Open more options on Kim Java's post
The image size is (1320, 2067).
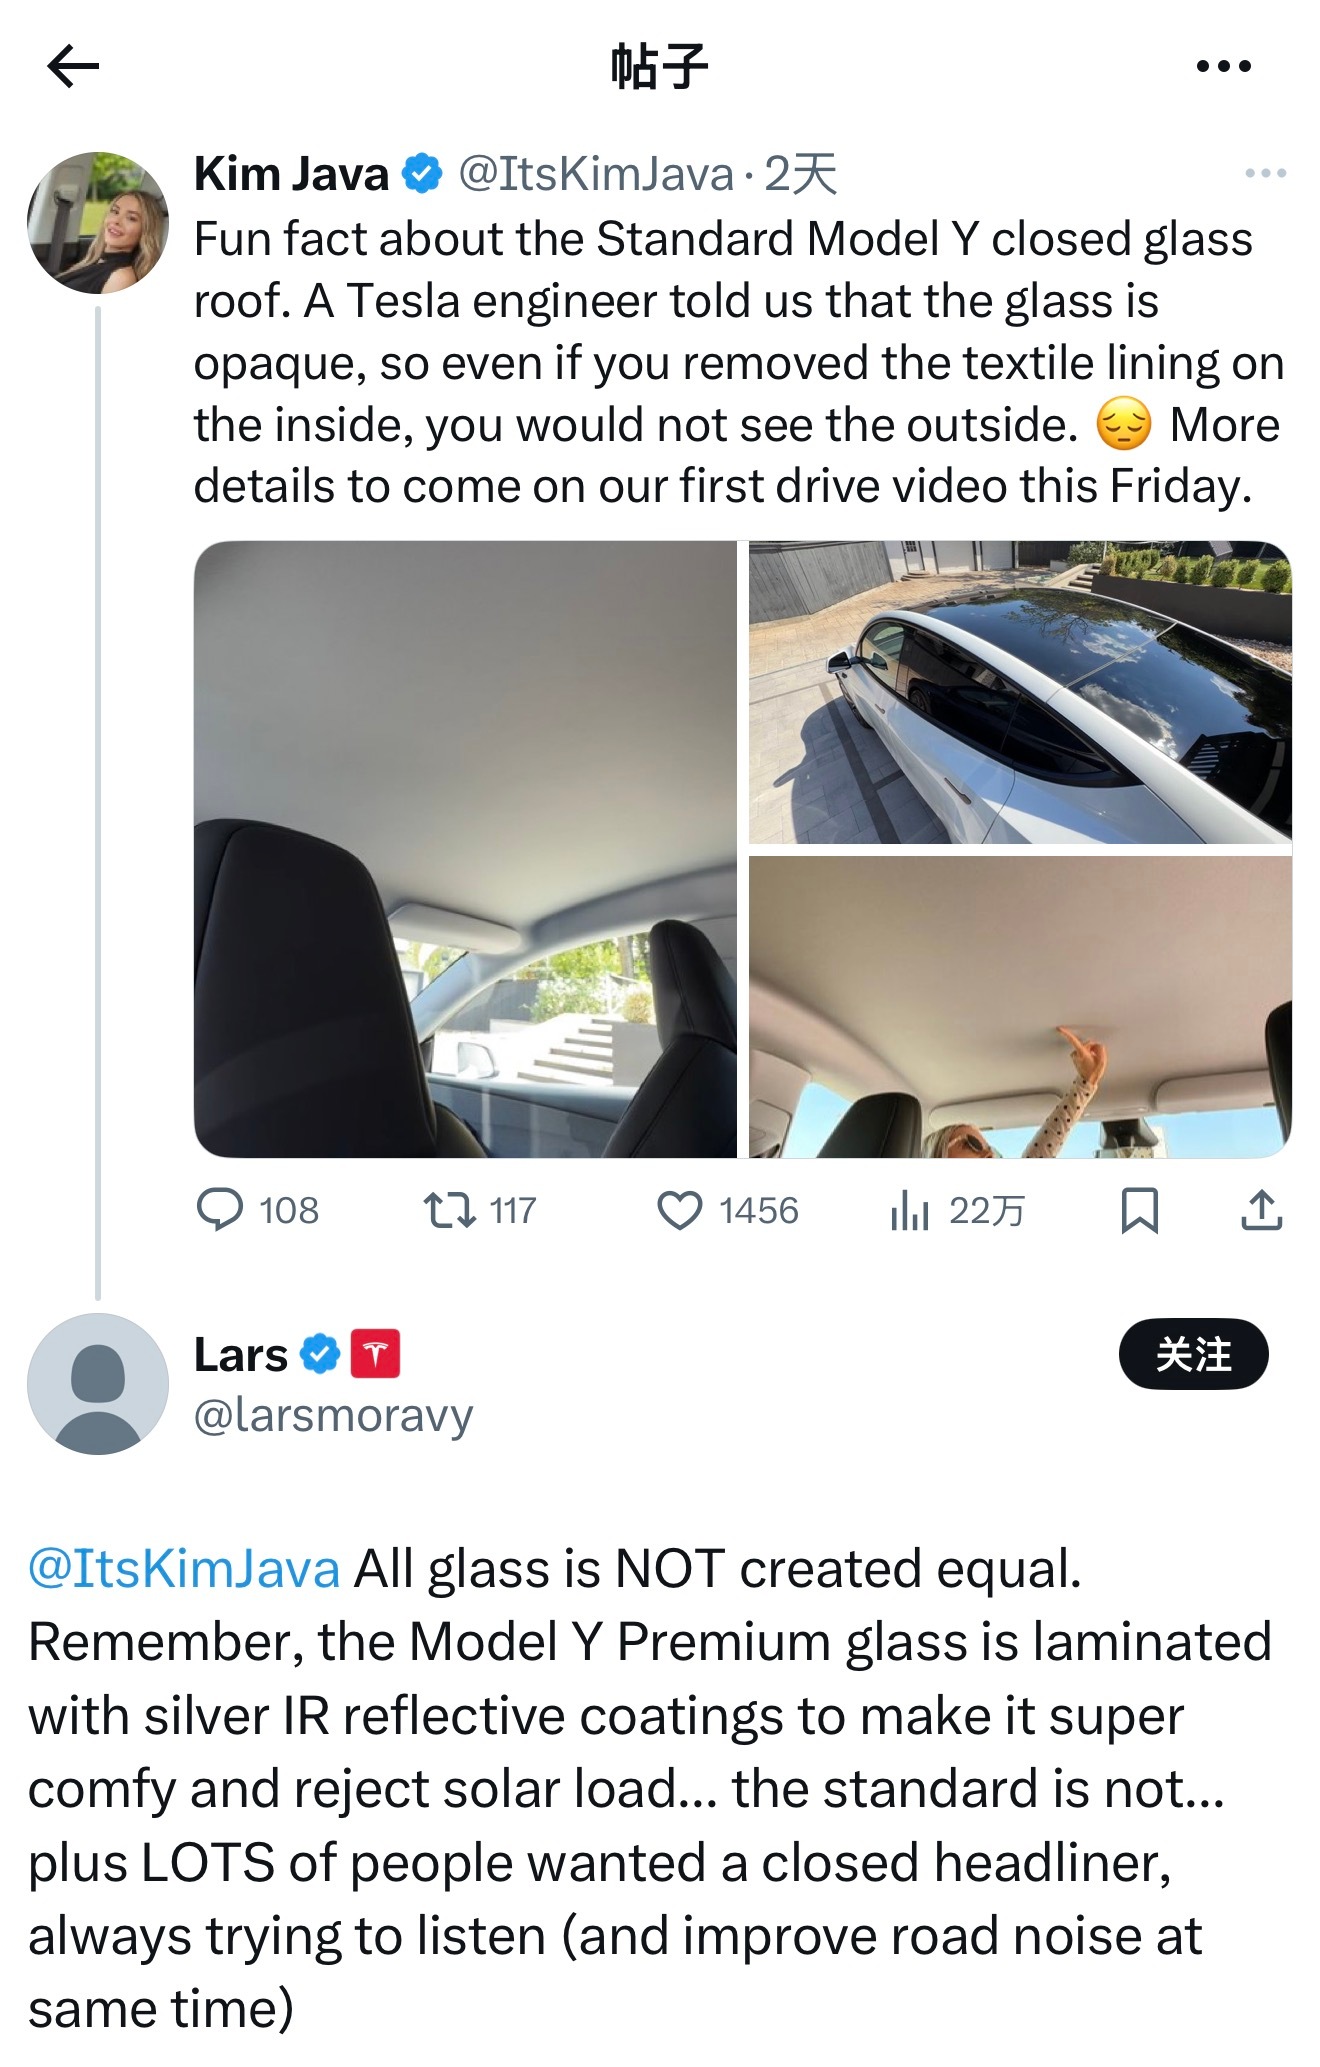pyautogui.click(x=1265, y=174)
